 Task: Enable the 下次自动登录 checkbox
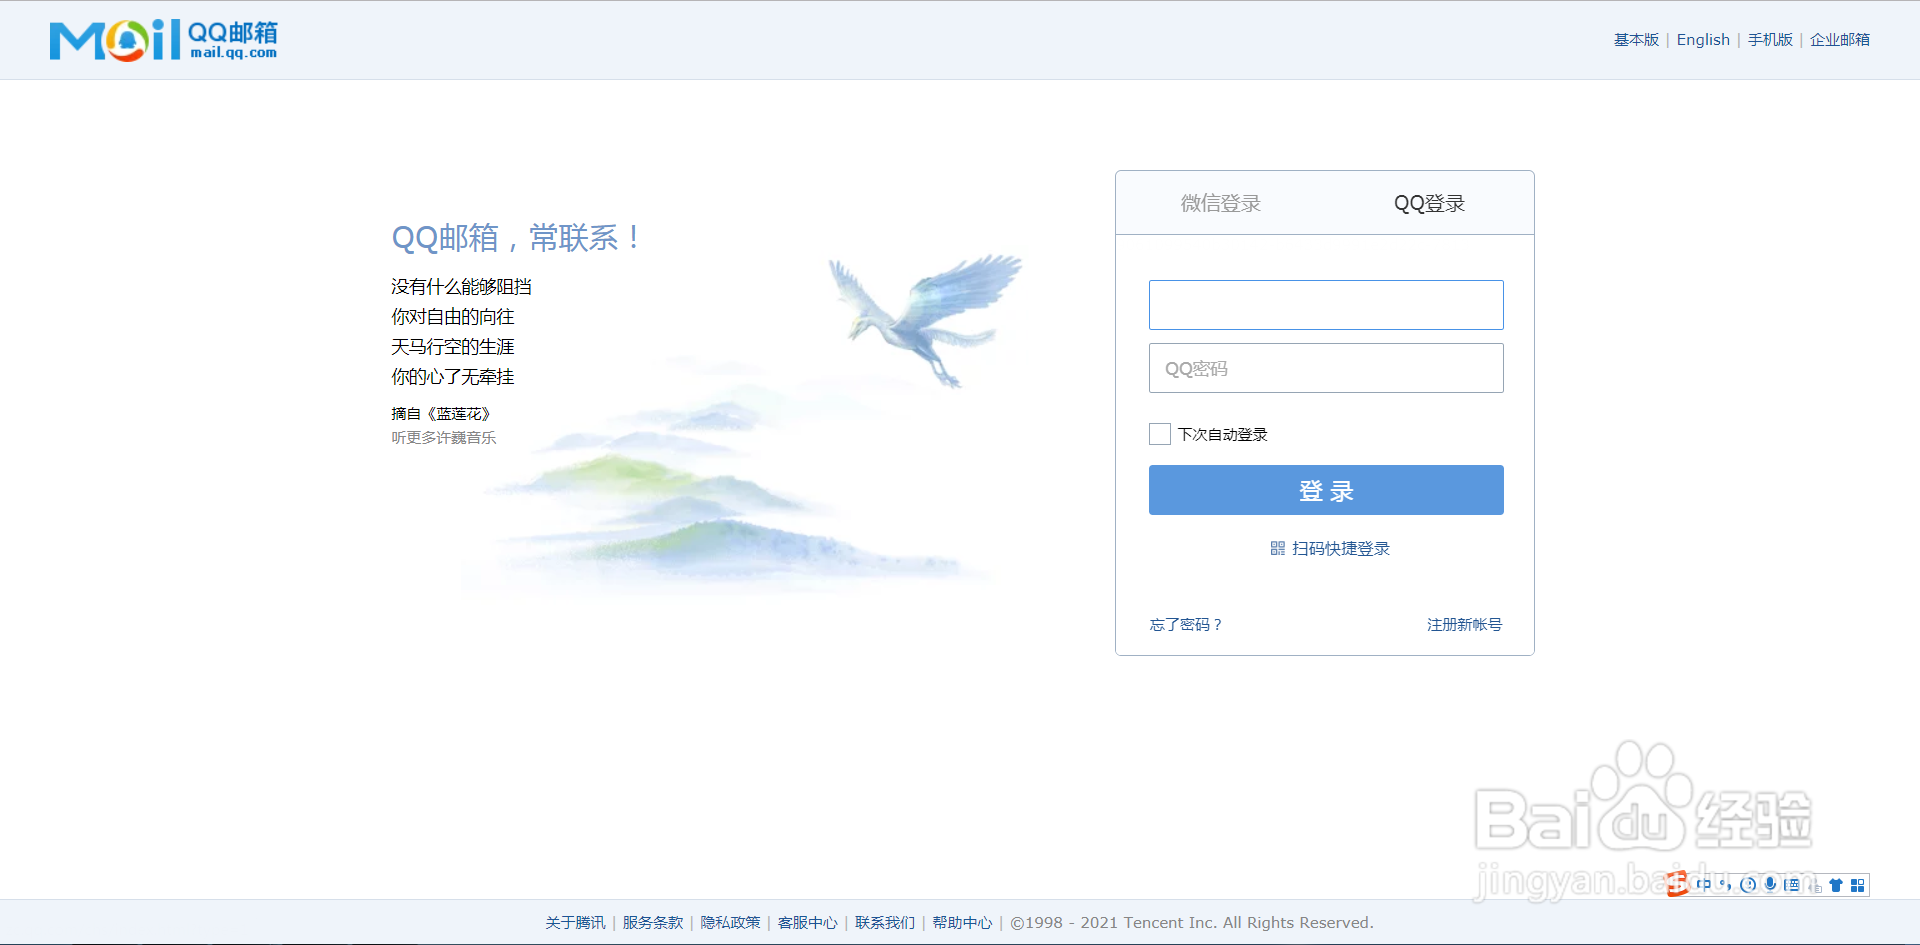pos(1160,434)
